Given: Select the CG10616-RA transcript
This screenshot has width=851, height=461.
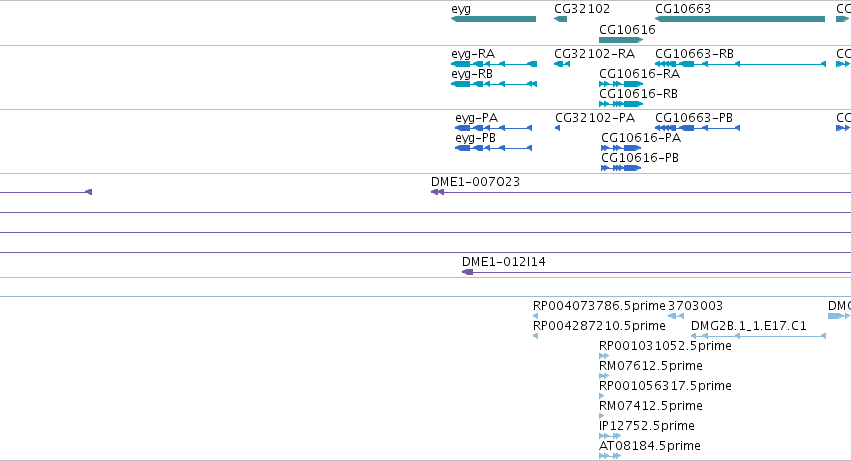Looking at the screenshot, I should pyautogui.click(x=621, y=84).
